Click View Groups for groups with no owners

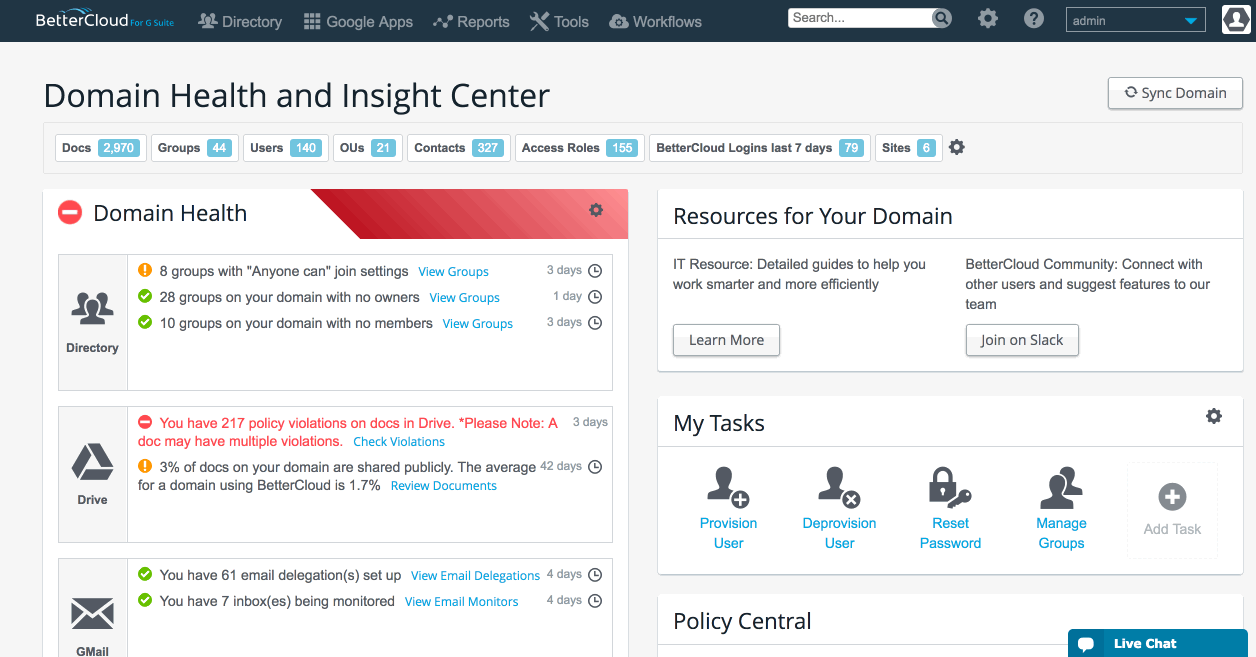(464, 298)
